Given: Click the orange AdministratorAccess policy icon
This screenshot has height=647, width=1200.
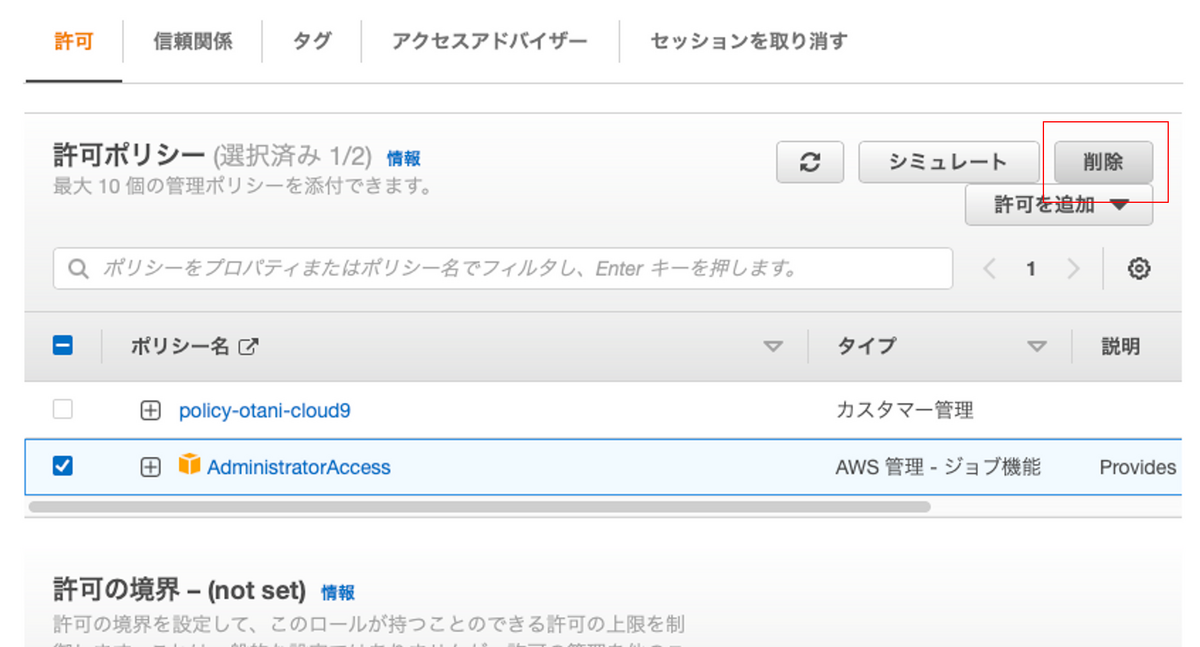Looking at the screenshot, I should 189,465.
